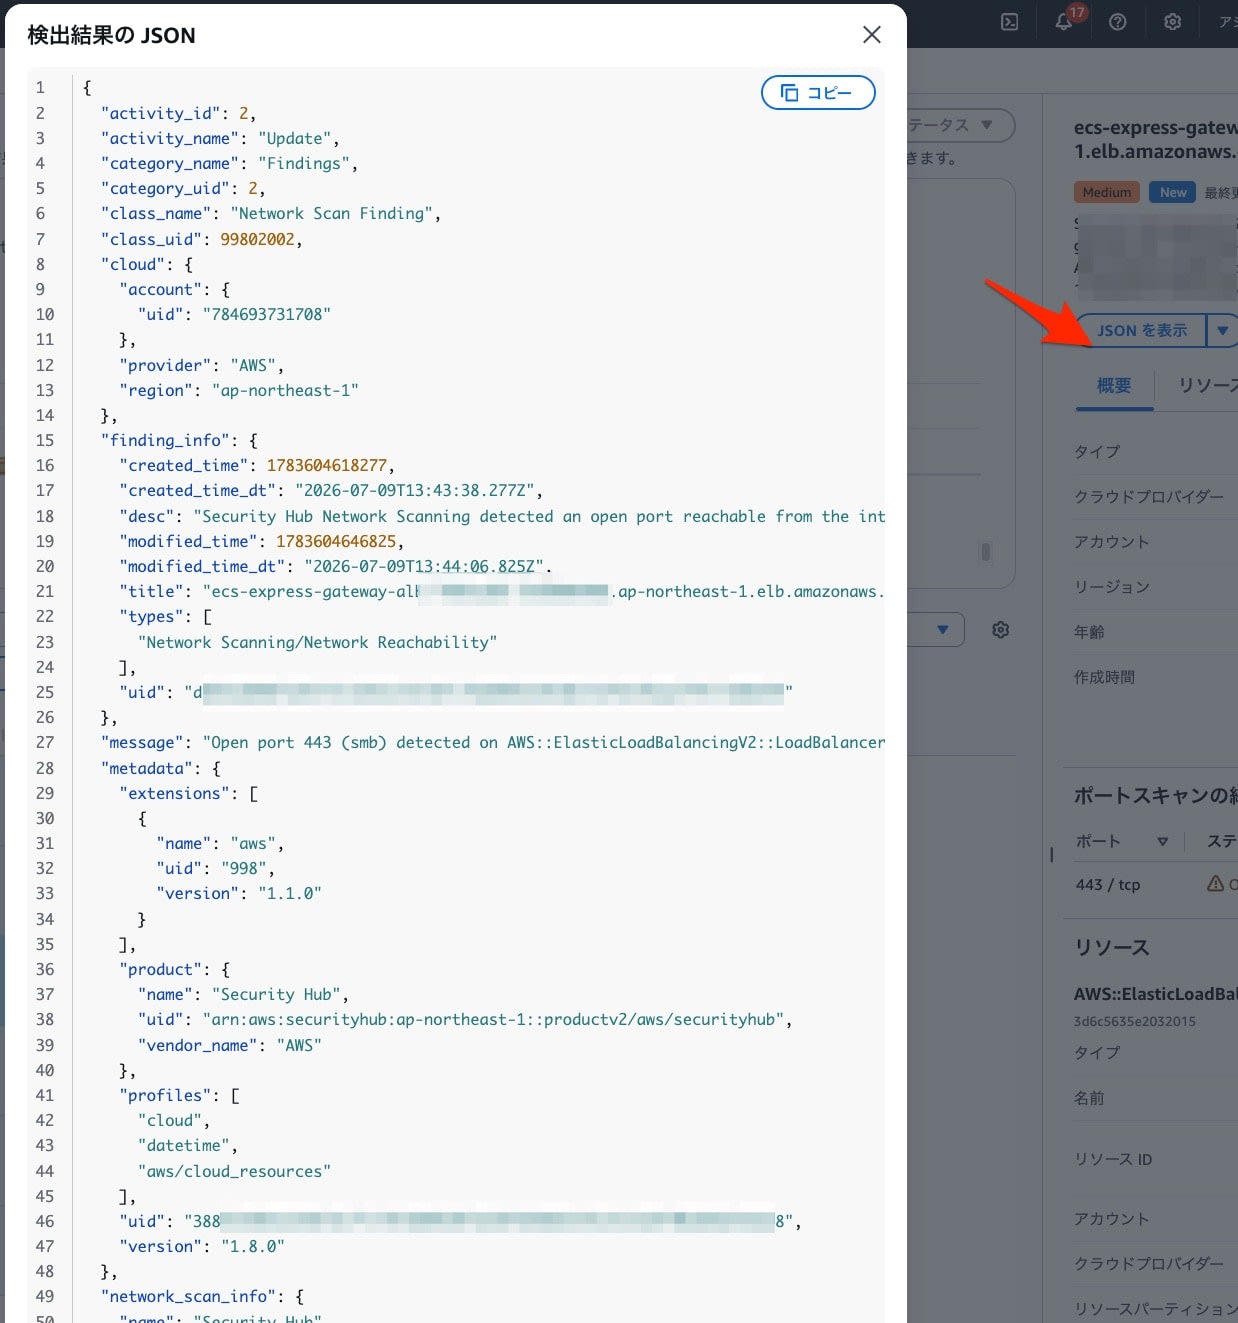Switch to the 概要 tab
Viewport: 1238px width, 1323px height.
pyautogui.click(x=1114, y=386)
